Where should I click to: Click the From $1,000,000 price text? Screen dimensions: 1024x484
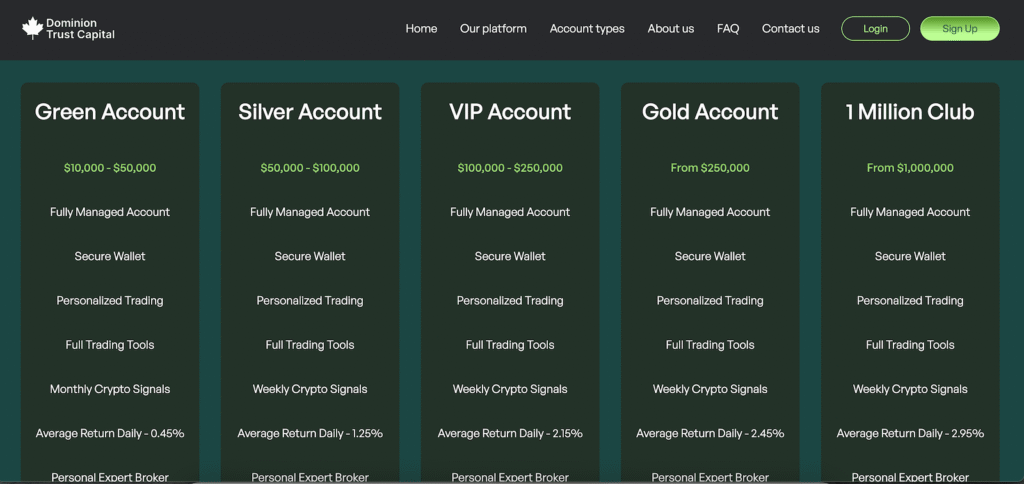click(x=910, y=168)
